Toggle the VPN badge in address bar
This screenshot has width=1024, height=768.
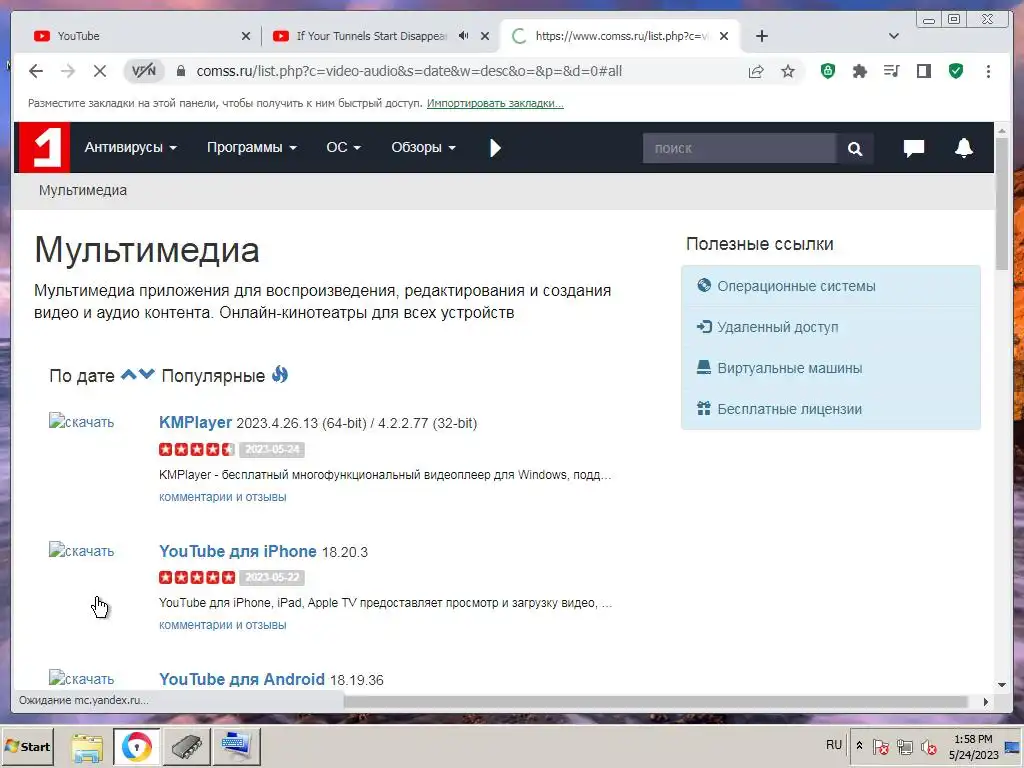pos(144,71)
